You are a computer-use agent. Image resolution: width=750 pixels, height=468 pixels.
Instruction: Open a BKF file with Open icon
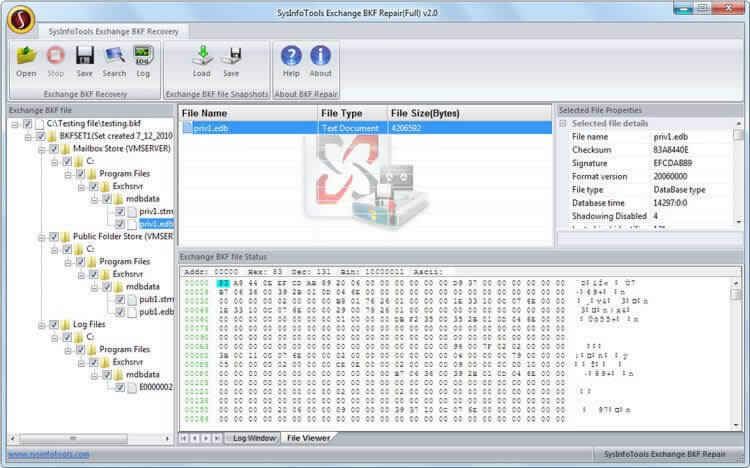coord(26,61)
